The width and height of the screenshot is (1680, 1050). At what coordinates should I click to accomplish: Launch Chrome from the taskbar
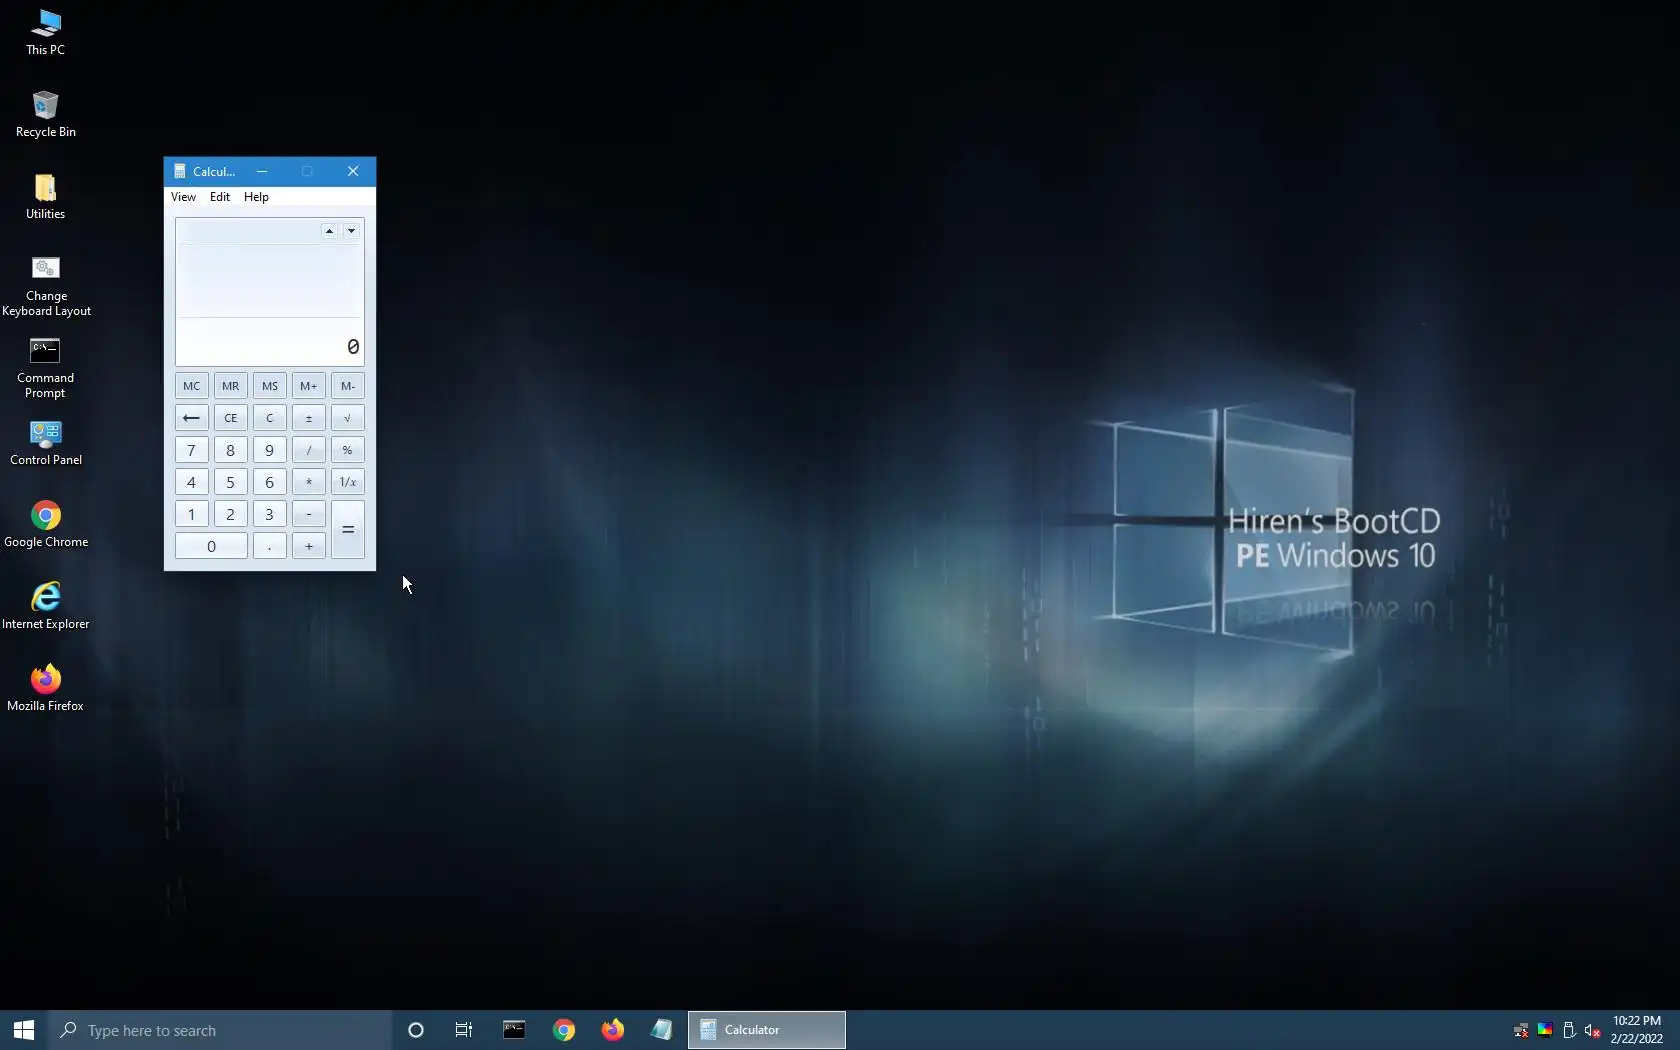click(564, 1030)
